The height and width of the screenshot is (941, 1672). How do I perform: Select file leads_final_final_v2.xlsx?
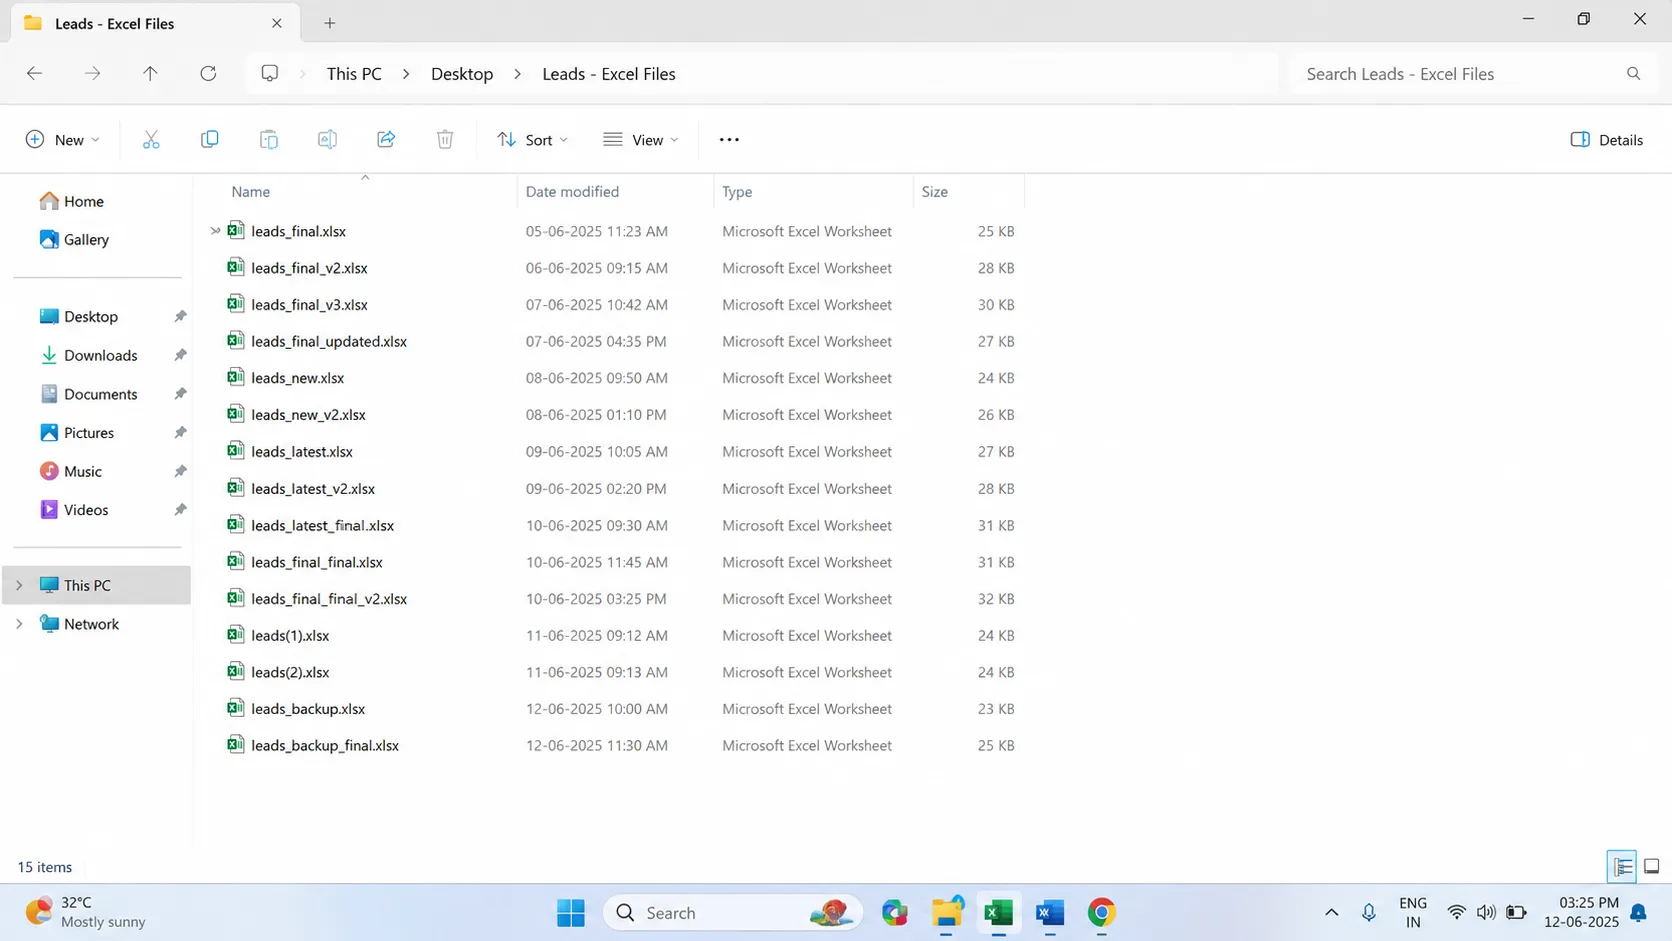(328, 598)
